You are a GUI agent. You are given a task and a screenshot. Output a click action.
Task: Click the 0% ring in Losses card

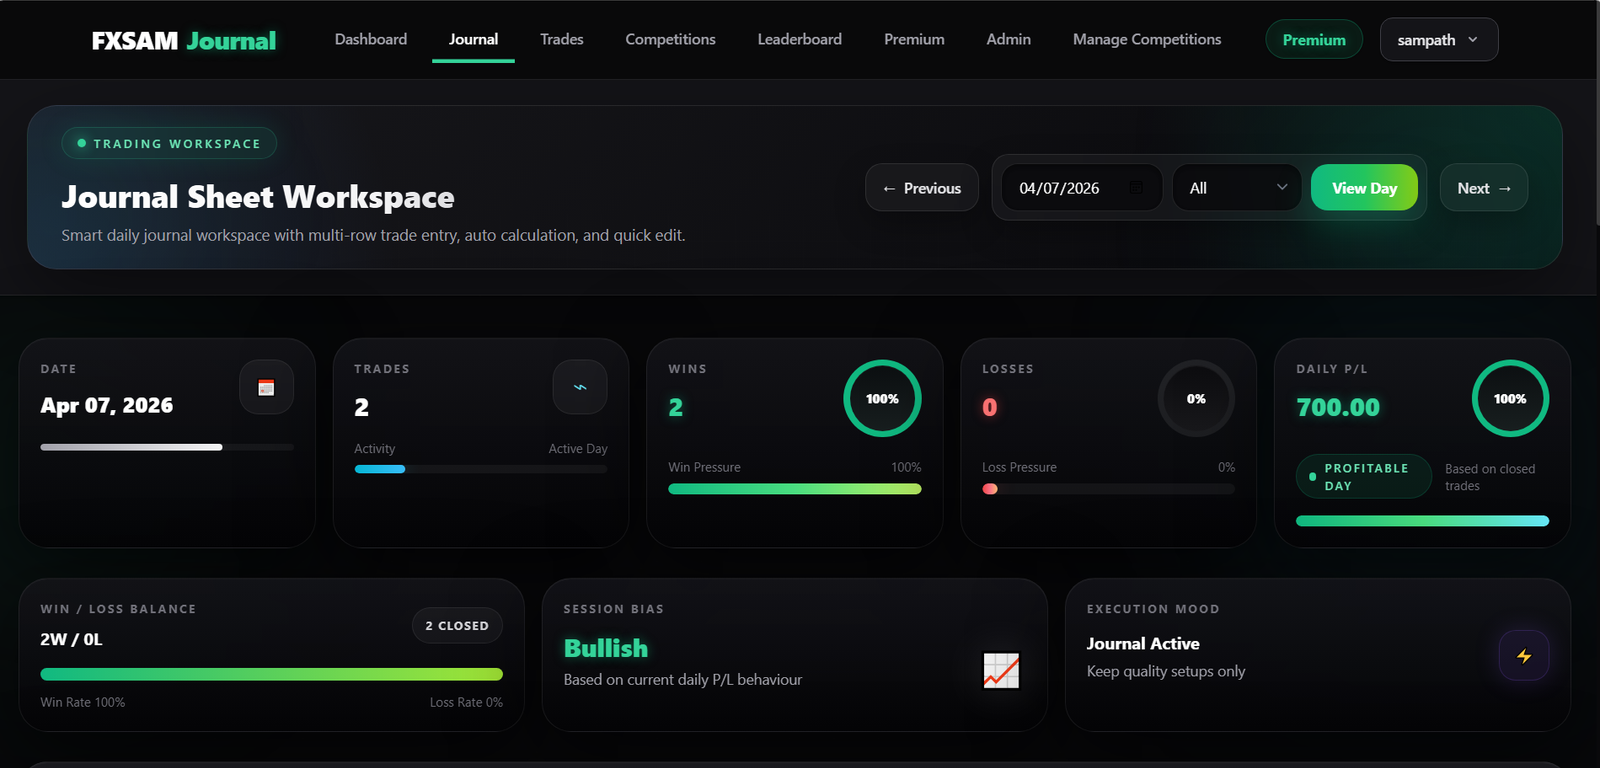pos(1196,398)
